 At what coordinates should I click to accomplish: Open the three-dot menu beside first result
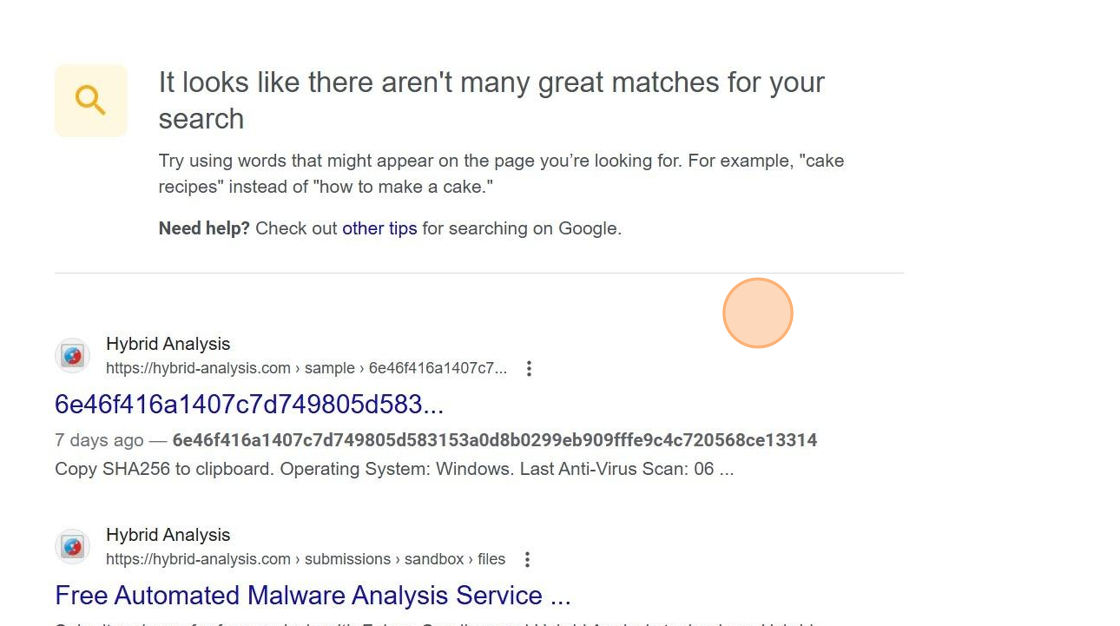pyautogui.click(x=529, y=368)
